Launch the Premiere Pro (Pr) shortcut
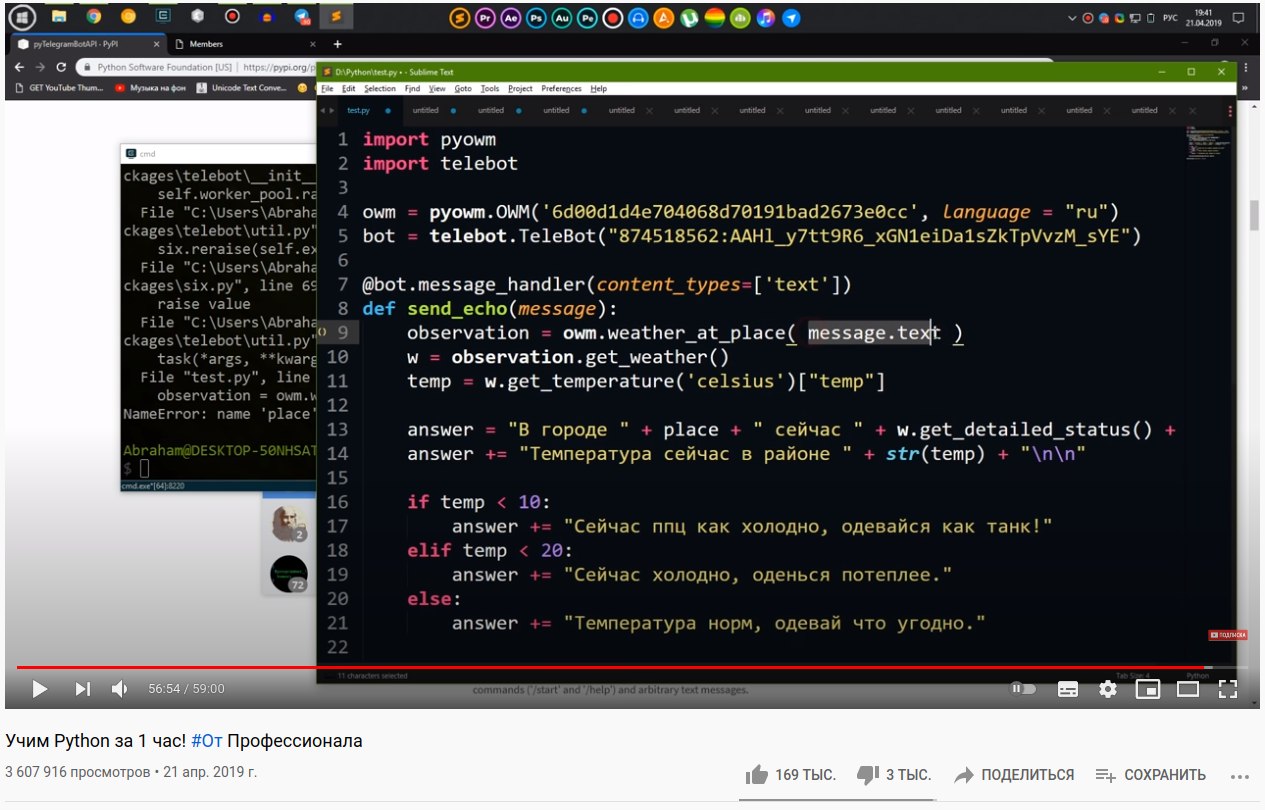The height and width of the screenshot is (810, 1265). [486, 17]
